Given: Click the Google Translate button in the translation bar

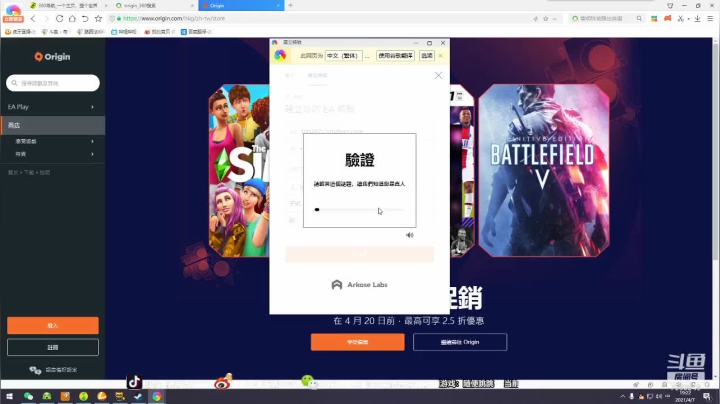Looking at the screenshot, I should (395, 56).
